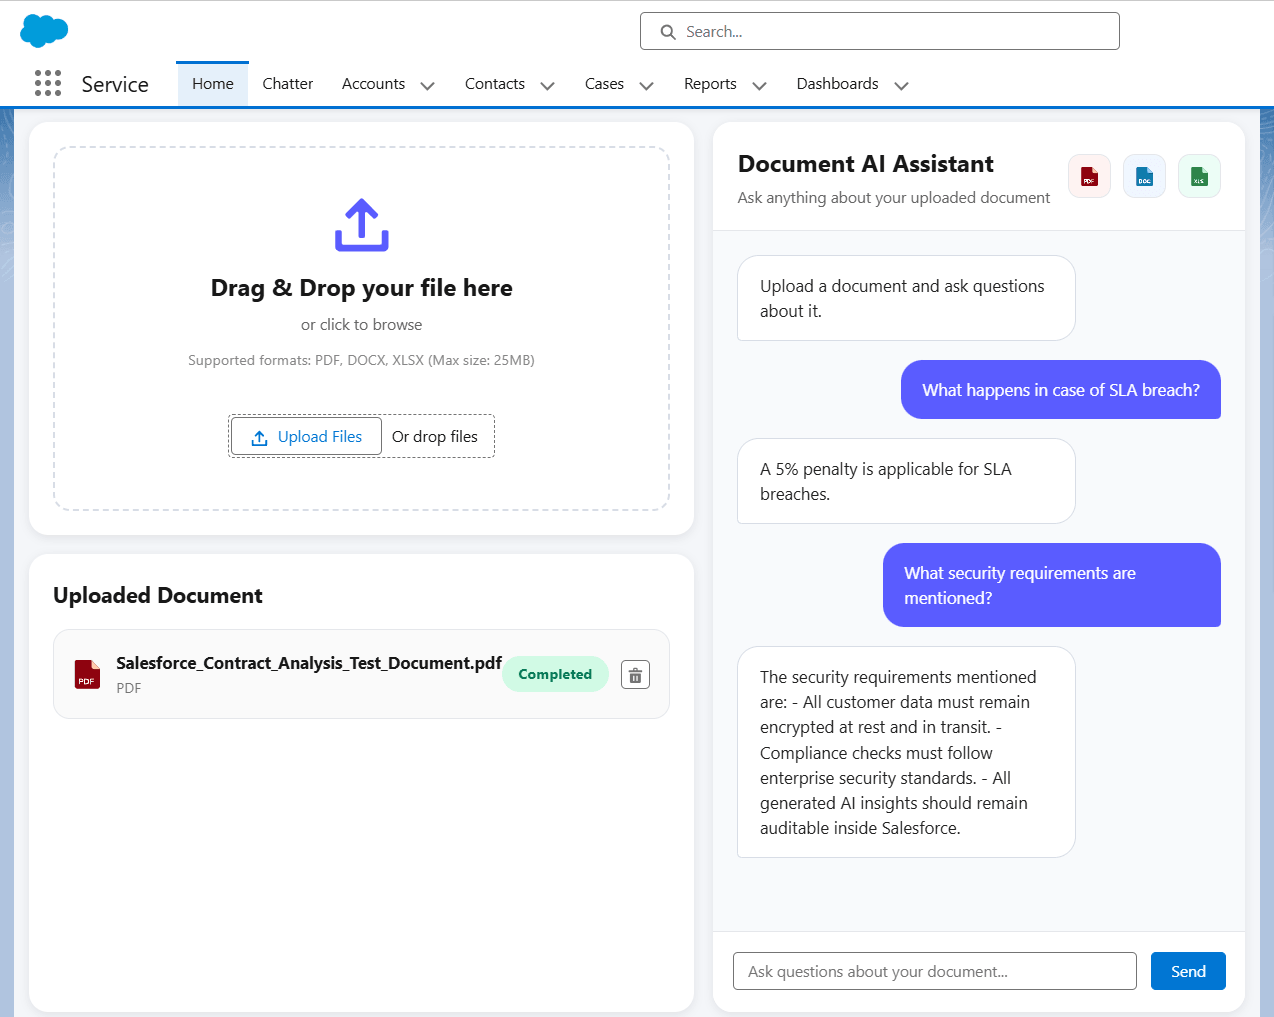The width and height of the screenshot is (1274, 1017).
Task: Open the Accounts tab
Action: tap(373, 84)
